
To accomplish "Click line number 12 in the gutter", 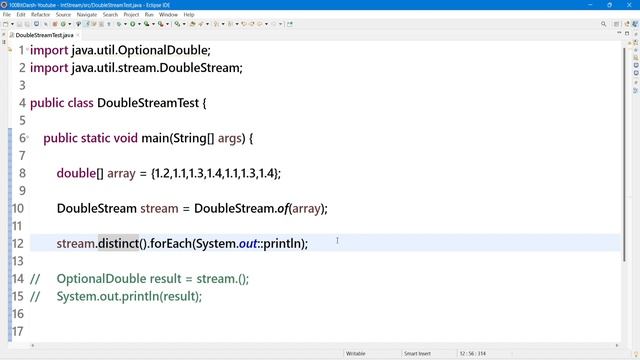I will 18,244.
